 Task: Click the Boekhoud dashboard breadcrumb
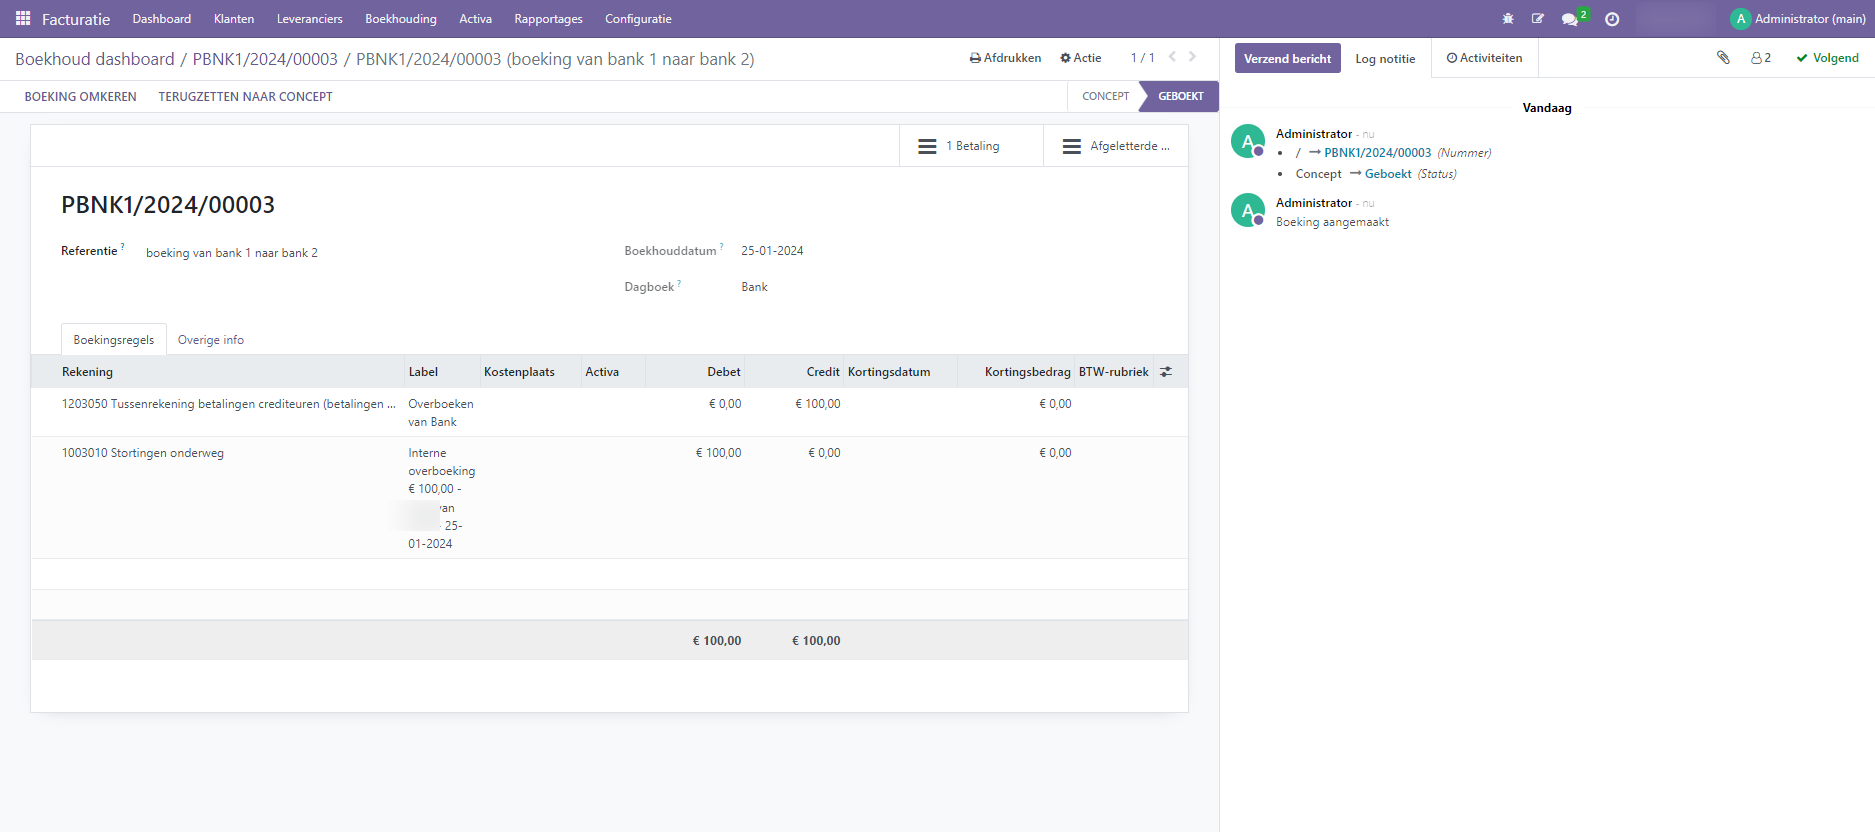click(95, 59)
